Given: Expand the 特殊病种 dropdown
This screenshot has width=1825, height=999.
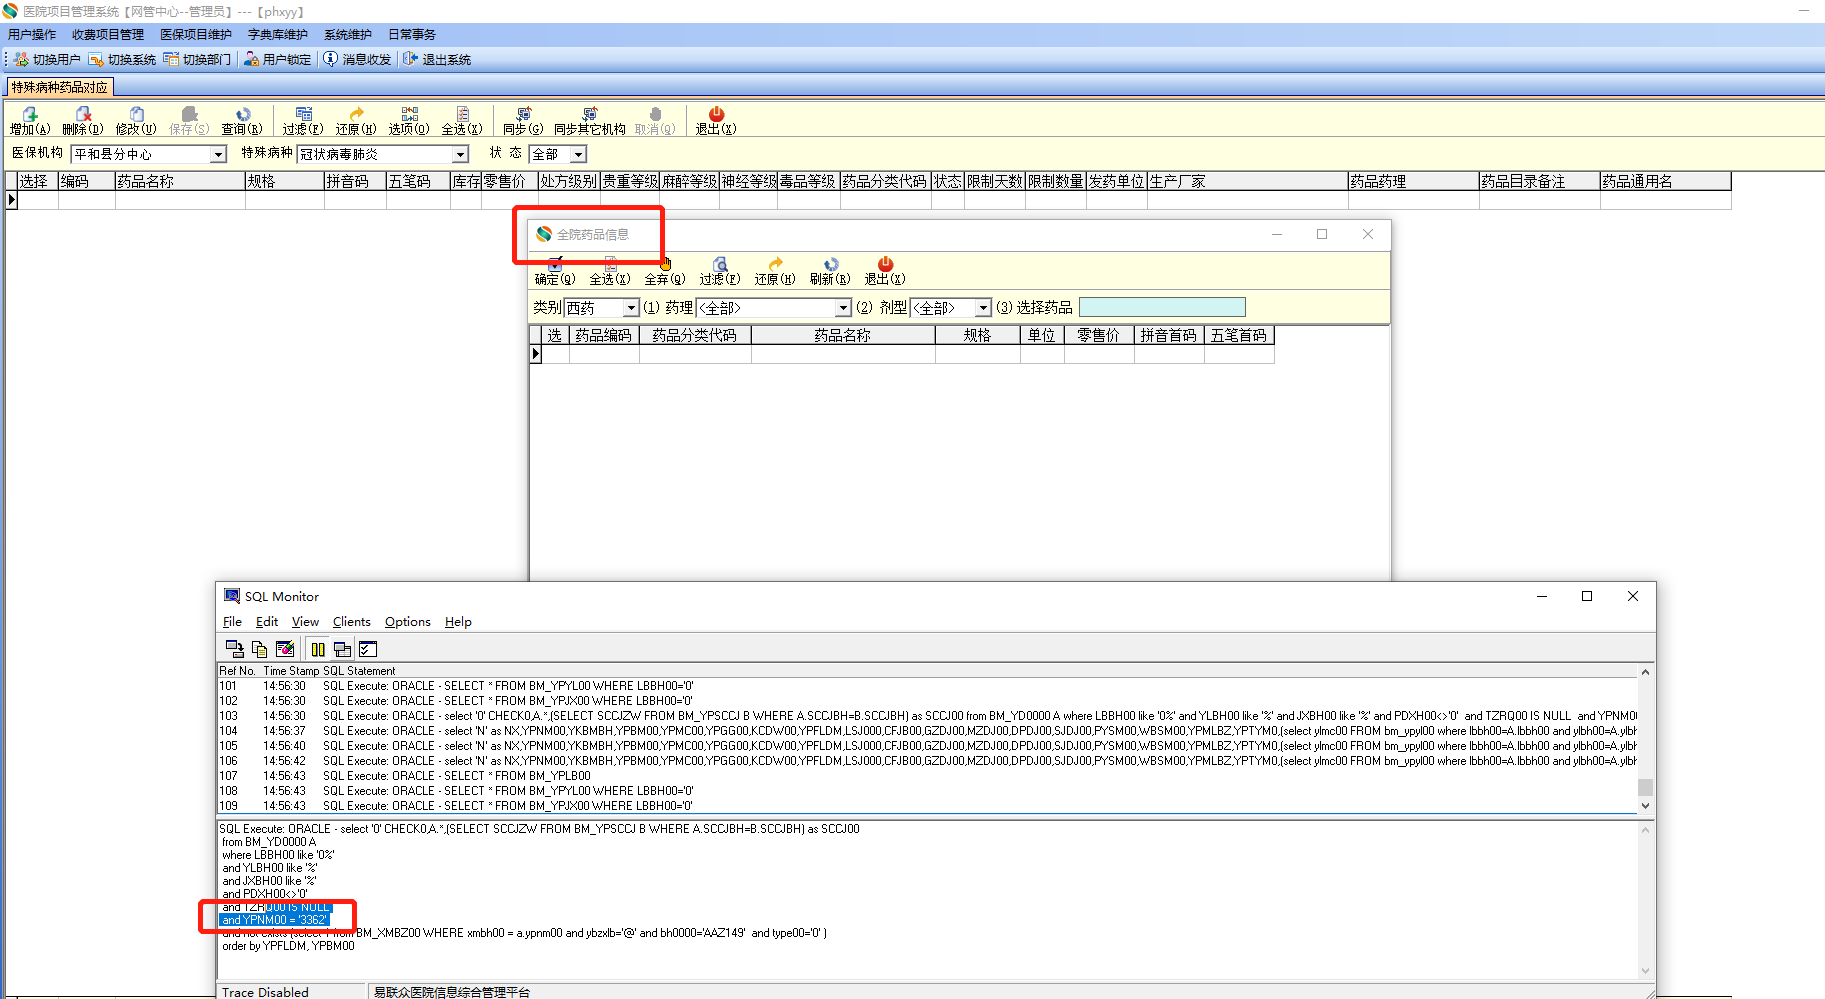Looking at the screenshot, I should point(461,155).
